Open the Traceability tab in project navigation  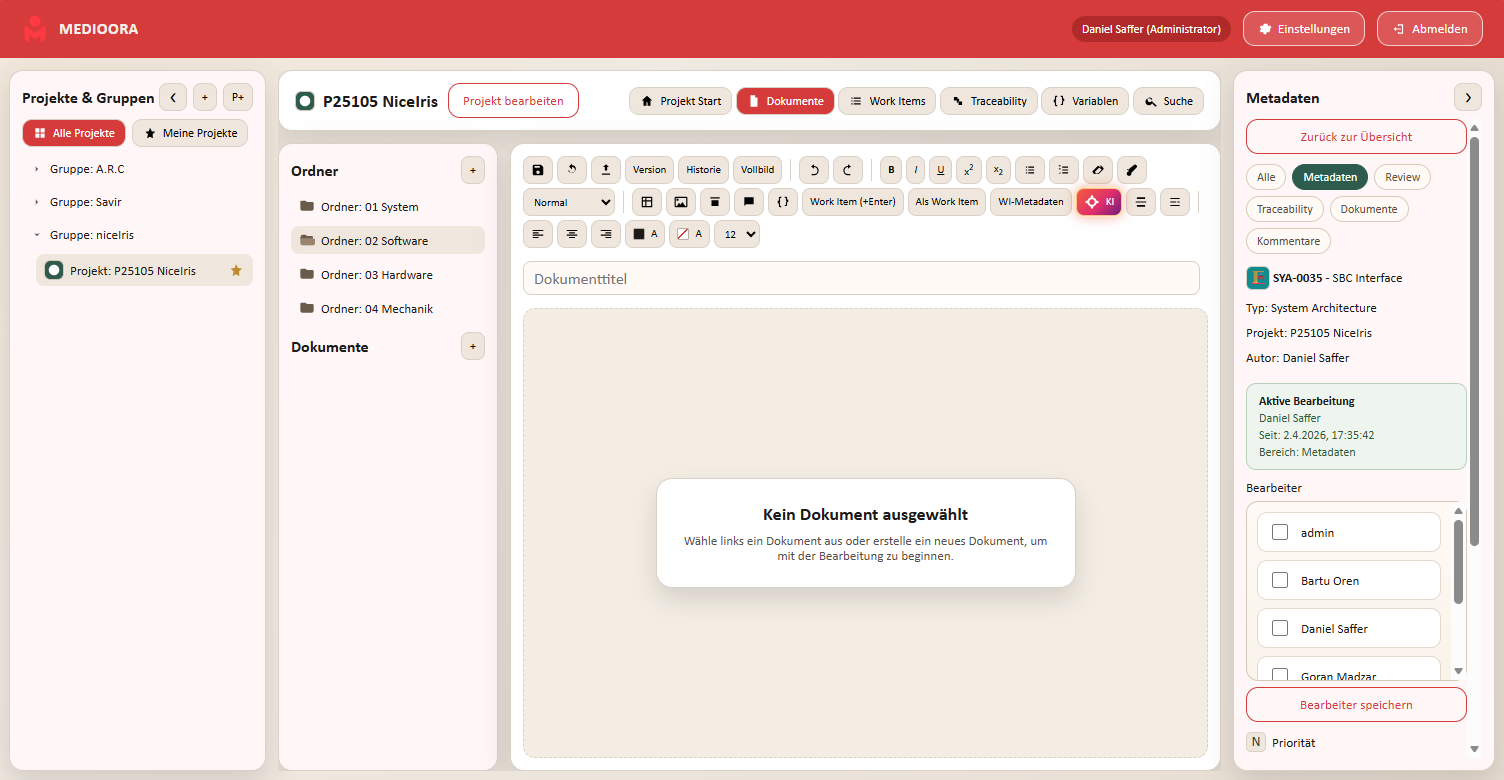pos(988,101)
